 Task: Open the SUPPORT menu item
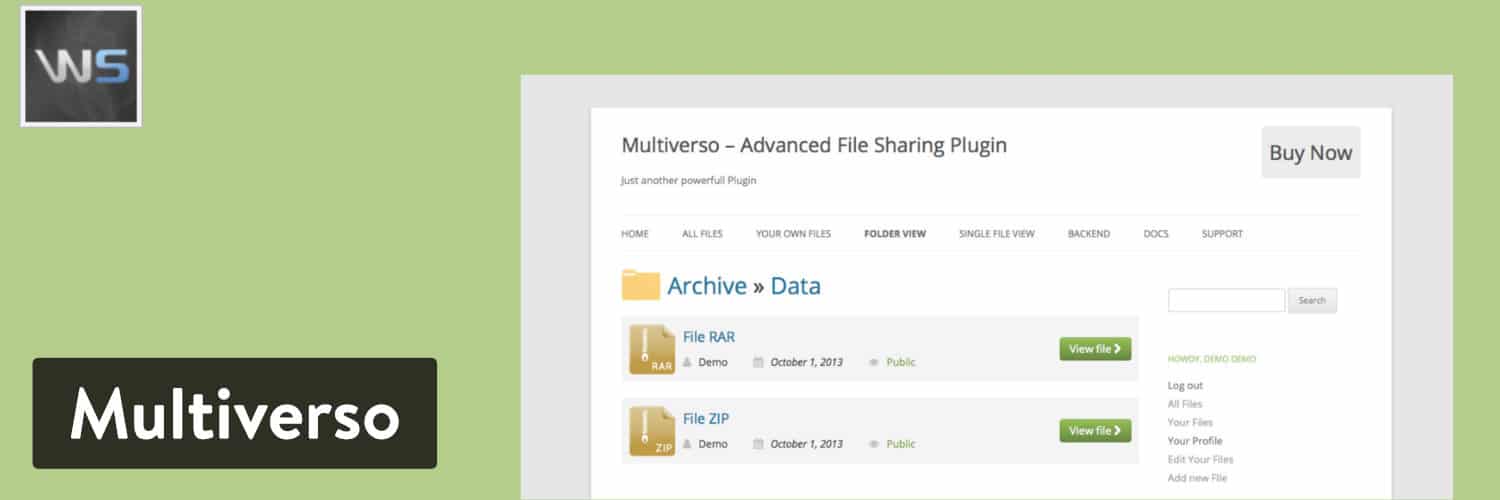(1222, 234)
